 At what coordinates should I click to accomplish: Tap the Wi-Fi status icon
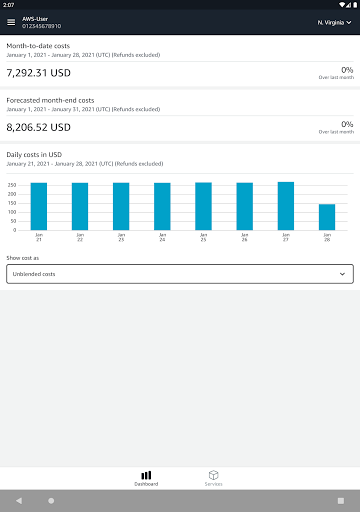click(342, 5)
